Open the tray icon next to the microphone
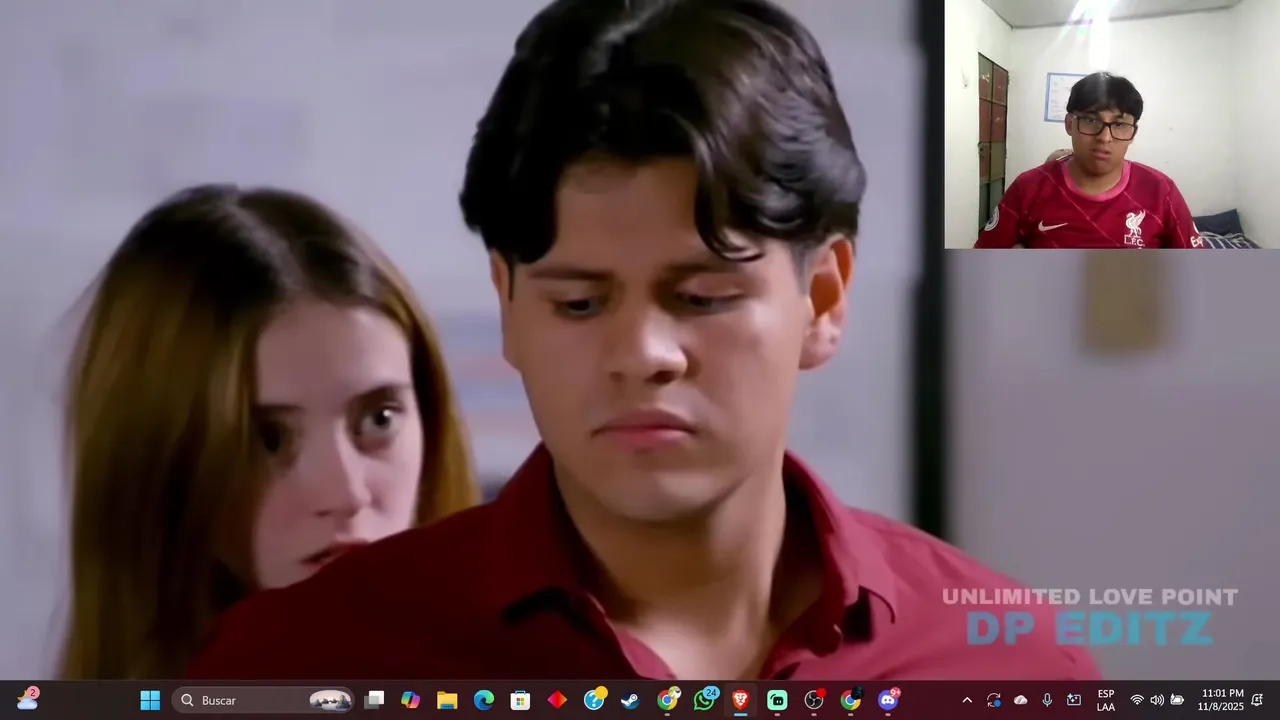The height and width of the screenshot is (720, 1280). pos(1074,700)
